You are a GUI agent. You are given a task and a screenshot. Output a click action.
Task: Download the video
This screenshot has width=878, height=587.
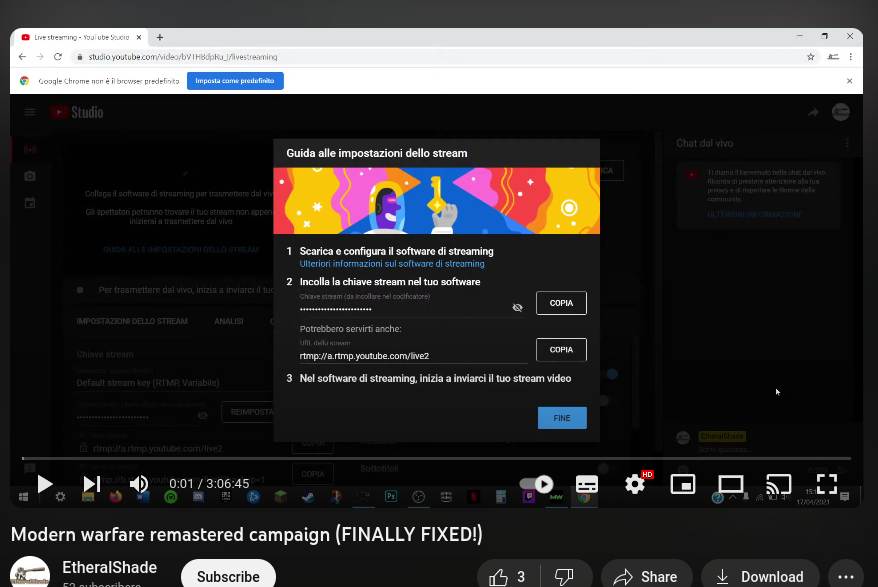pyautogui.click(x=760, y=576)
